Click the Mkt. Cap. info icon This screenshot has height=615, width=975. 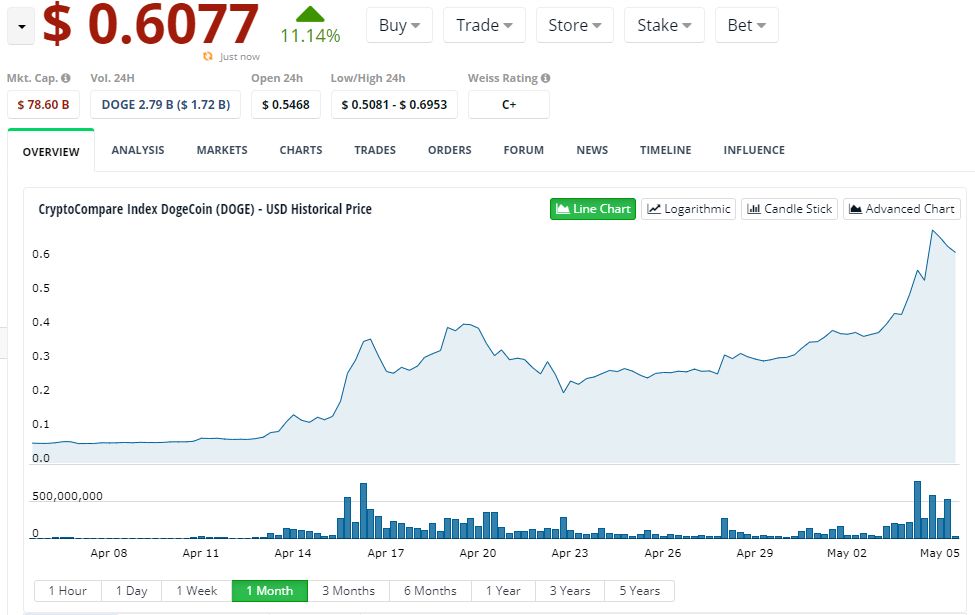point(66,78)
